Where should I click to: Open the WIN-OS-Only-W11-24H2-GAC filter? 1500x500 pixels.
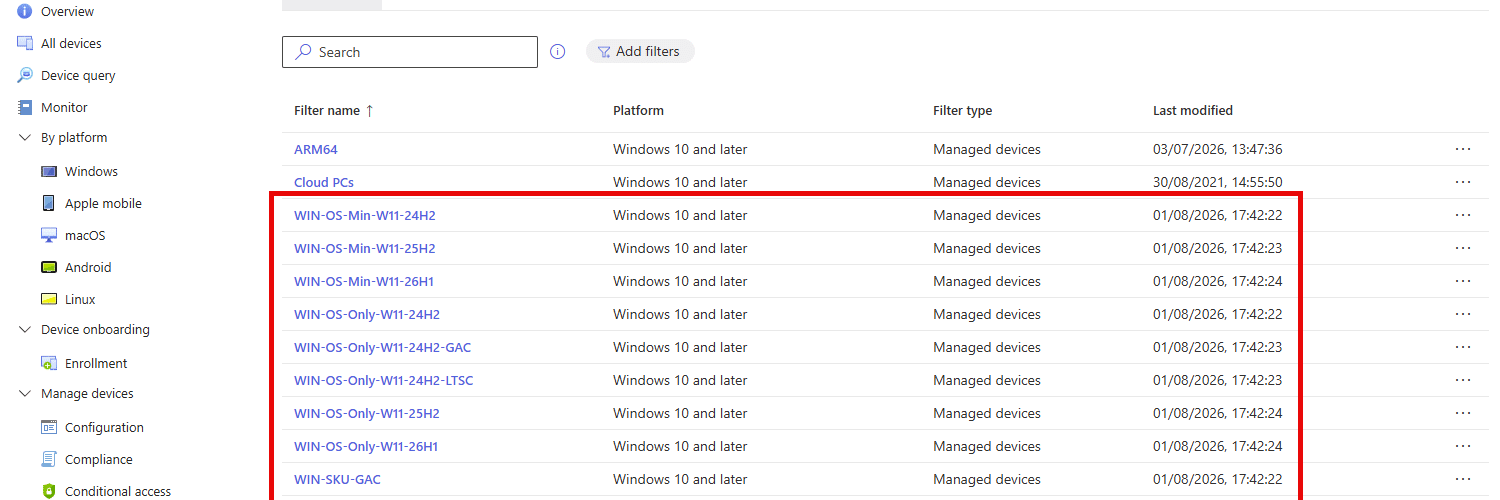point(382,347)
